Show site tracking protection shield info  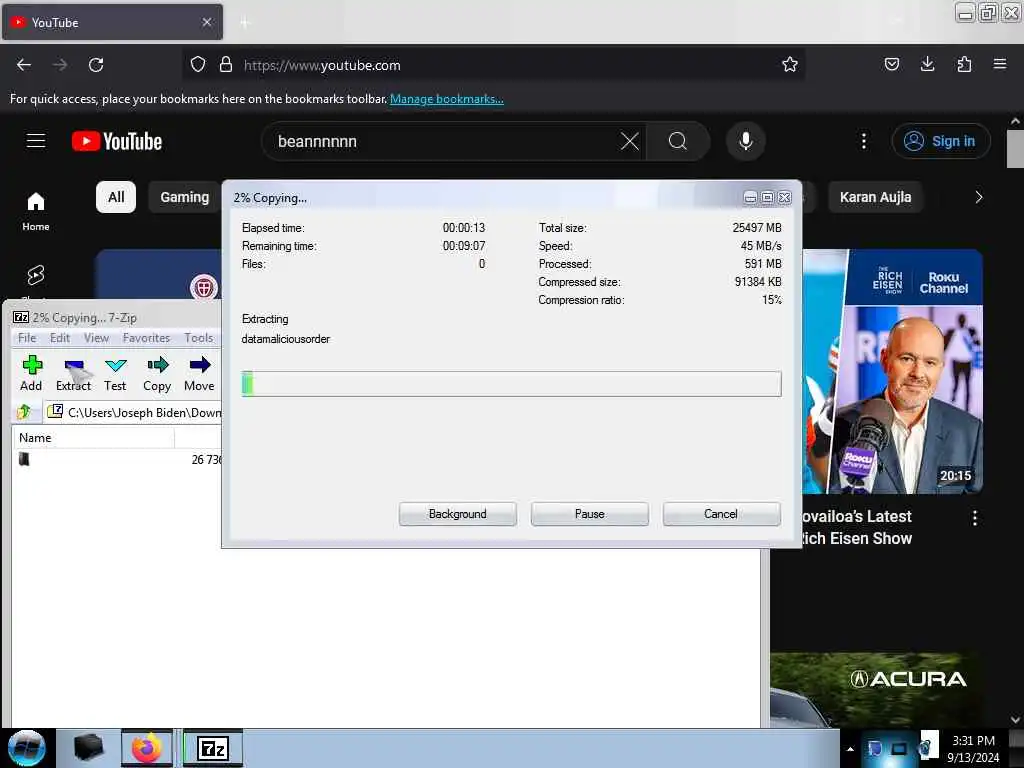click(198, 64)
